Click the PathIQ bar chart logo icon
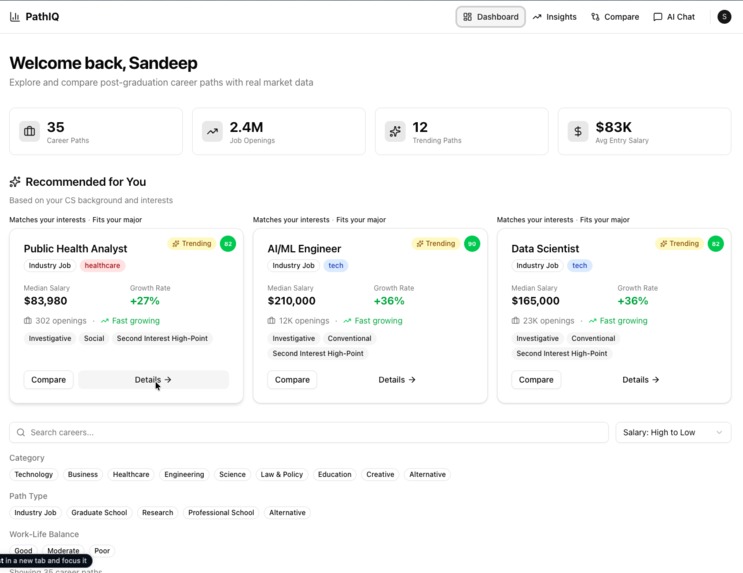Viewport: 743px width, 573px height. [15, 17]
